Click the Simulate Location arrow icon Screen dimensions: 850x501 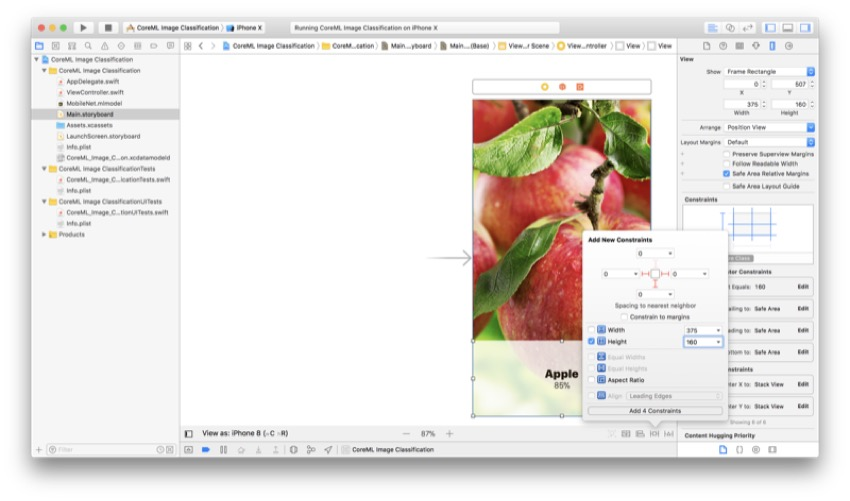[x=328, y=449]
